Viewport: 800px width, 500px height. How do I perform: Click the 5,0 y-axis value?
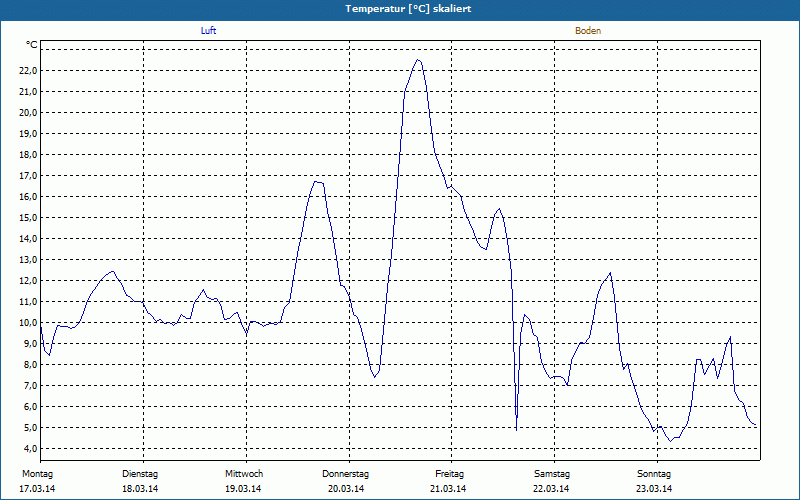30,428
